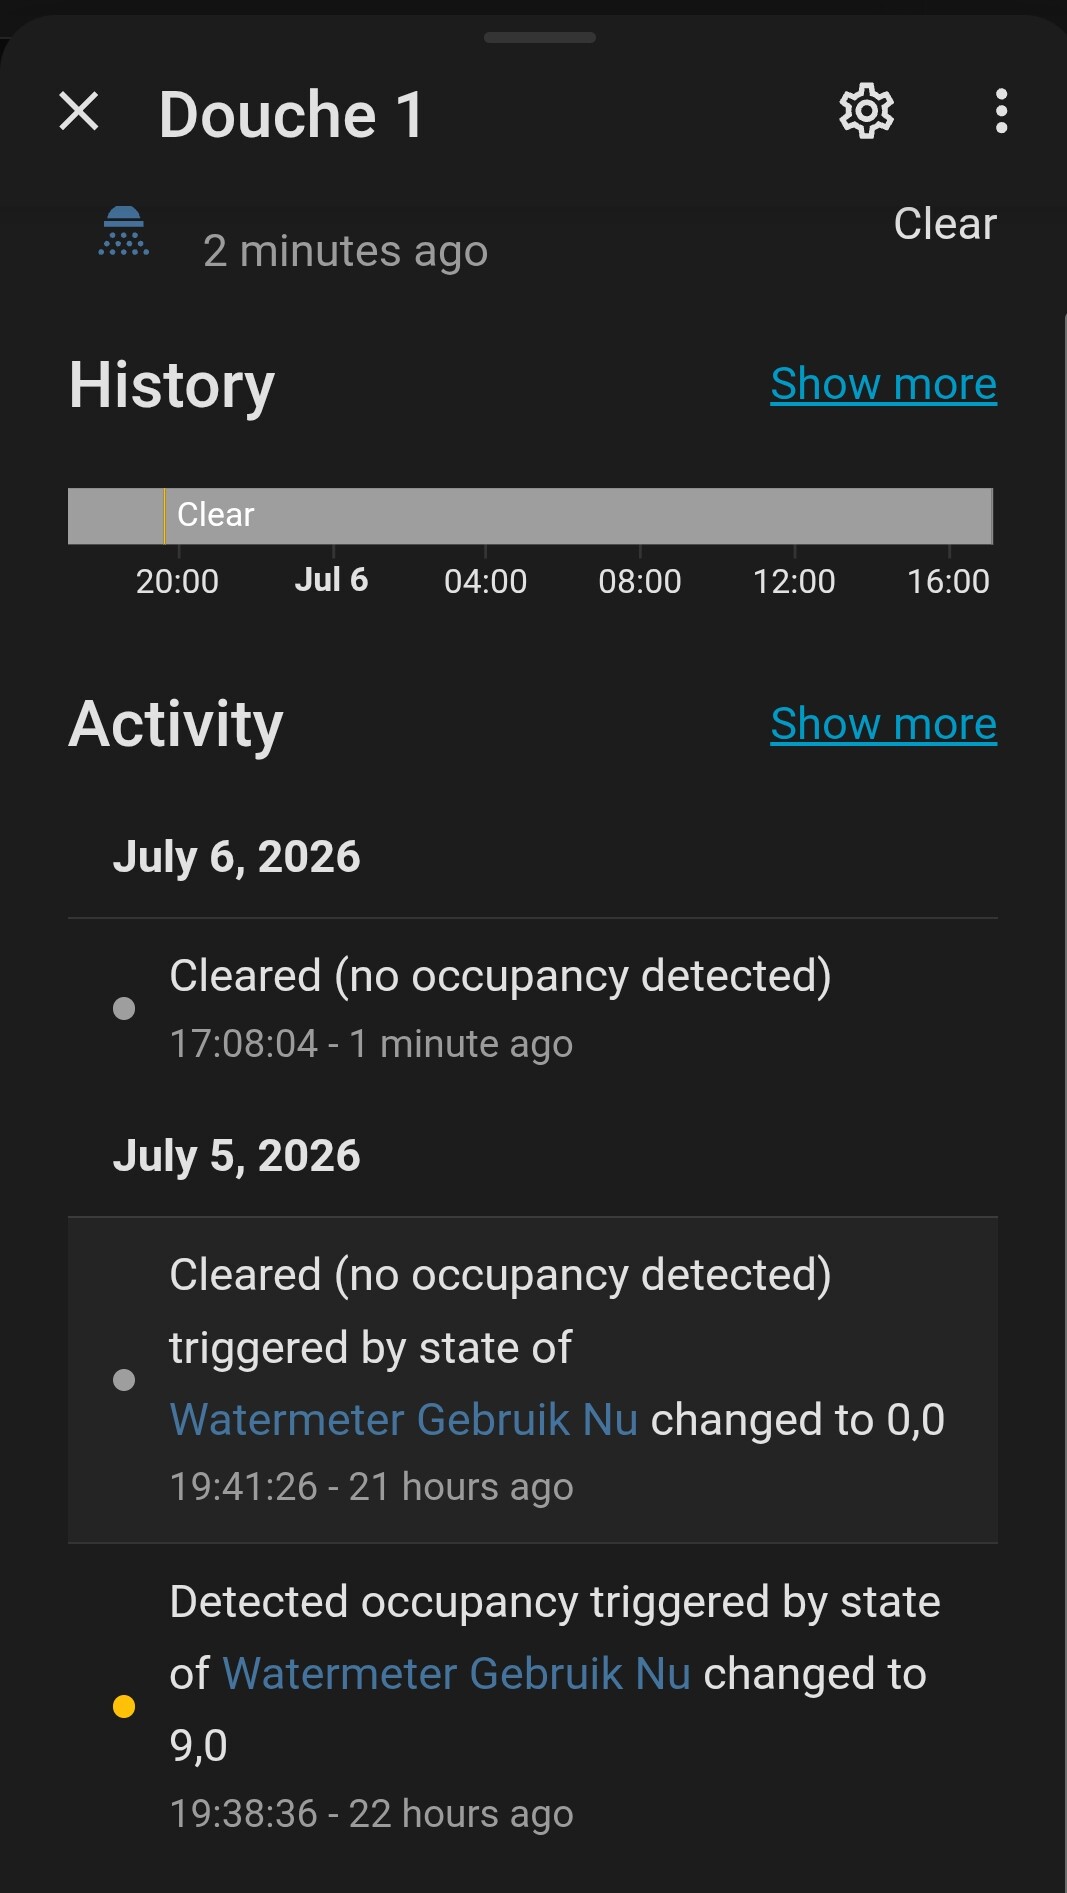Select the 19:41:26 Cleared activity entry

click(533, 1380)
